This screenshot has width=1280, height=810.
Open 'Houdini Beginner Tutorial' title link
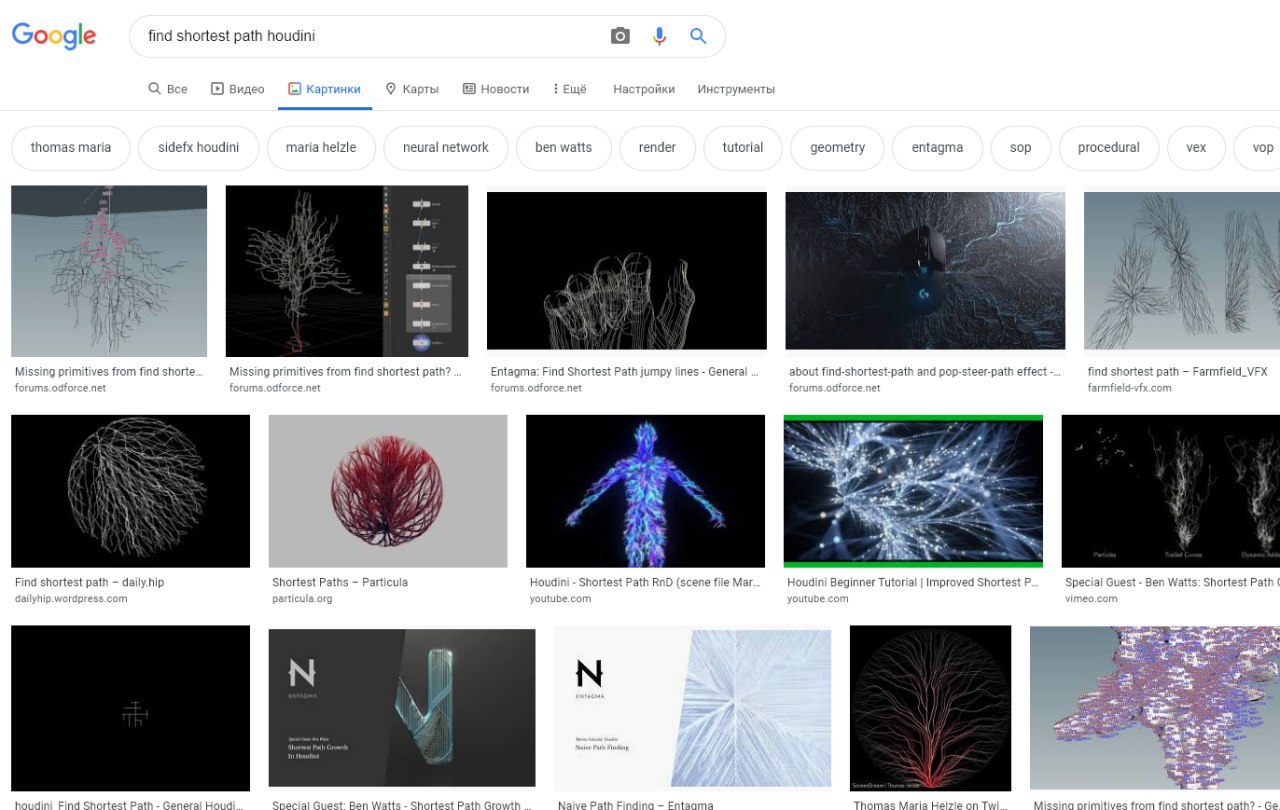point(913,582)
